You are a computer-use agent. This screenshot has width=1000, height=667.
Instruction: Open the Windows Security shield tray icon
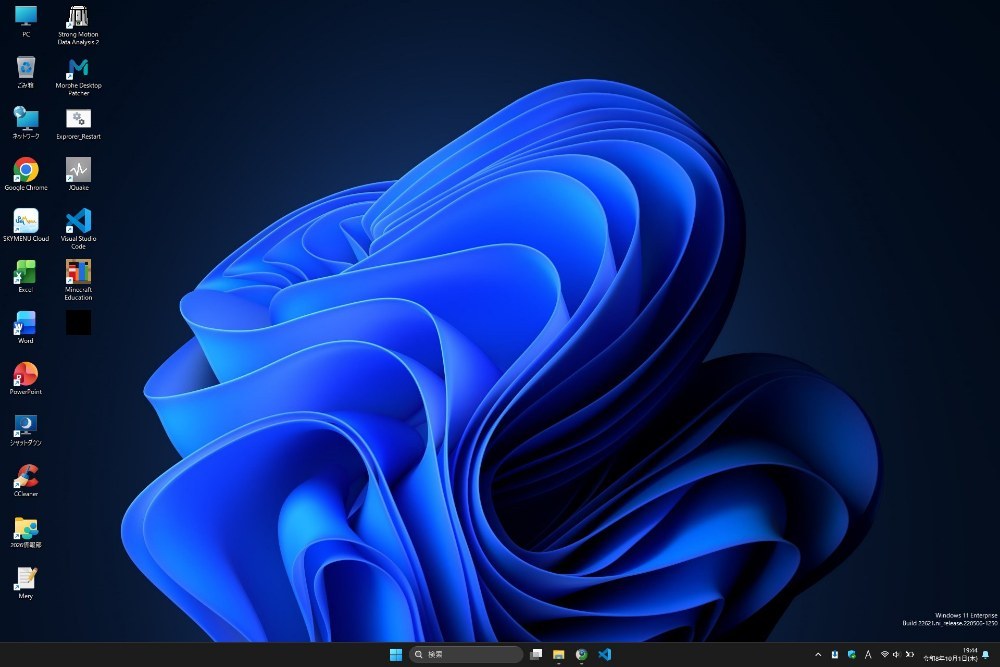pos(851,654)
